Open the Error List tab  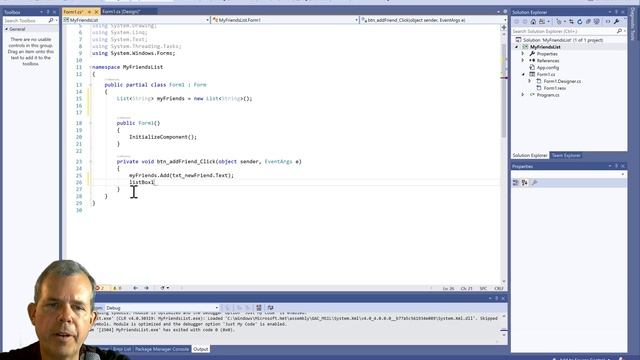point(122,349)
